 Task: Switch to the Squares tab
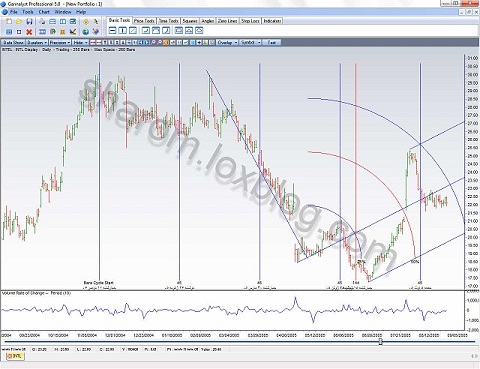click(x=190, y=21)
